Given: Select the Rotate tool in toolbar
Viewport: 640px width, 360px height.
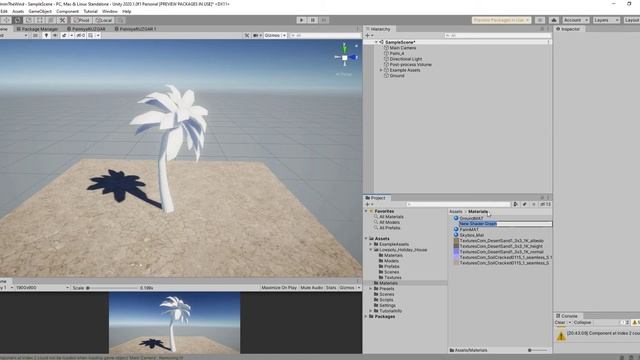Looking at the screenshot, I should [x=18, y=20].
